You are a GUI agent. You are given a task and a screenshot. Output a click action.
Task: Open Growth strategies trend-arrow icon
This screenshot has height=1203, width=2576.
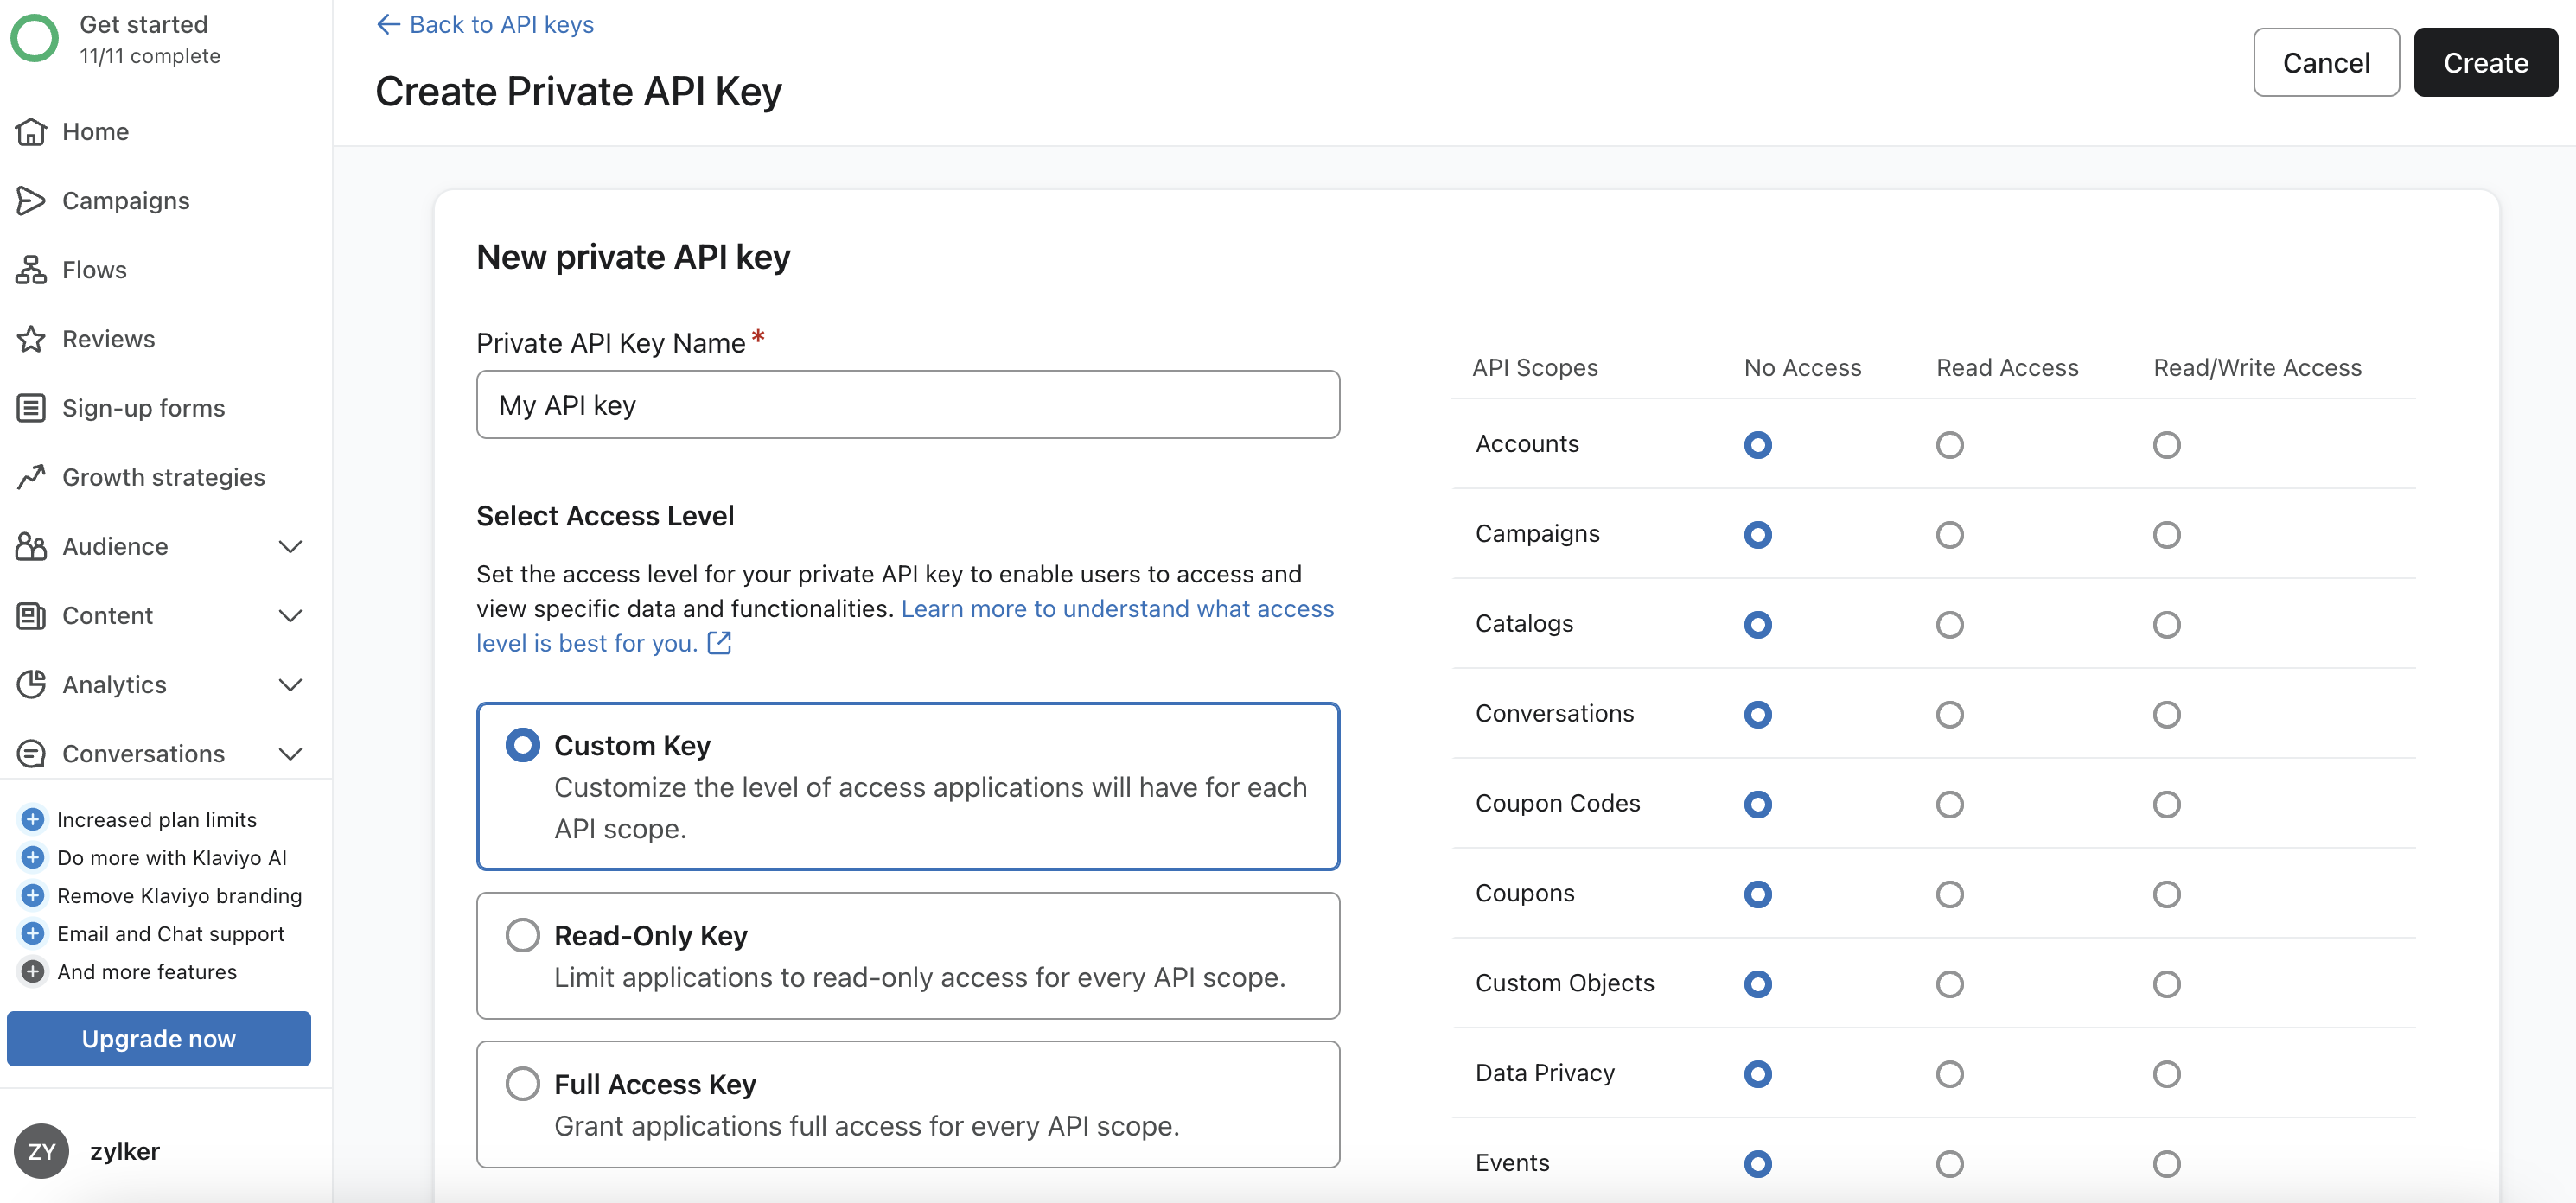click(31, 476)
